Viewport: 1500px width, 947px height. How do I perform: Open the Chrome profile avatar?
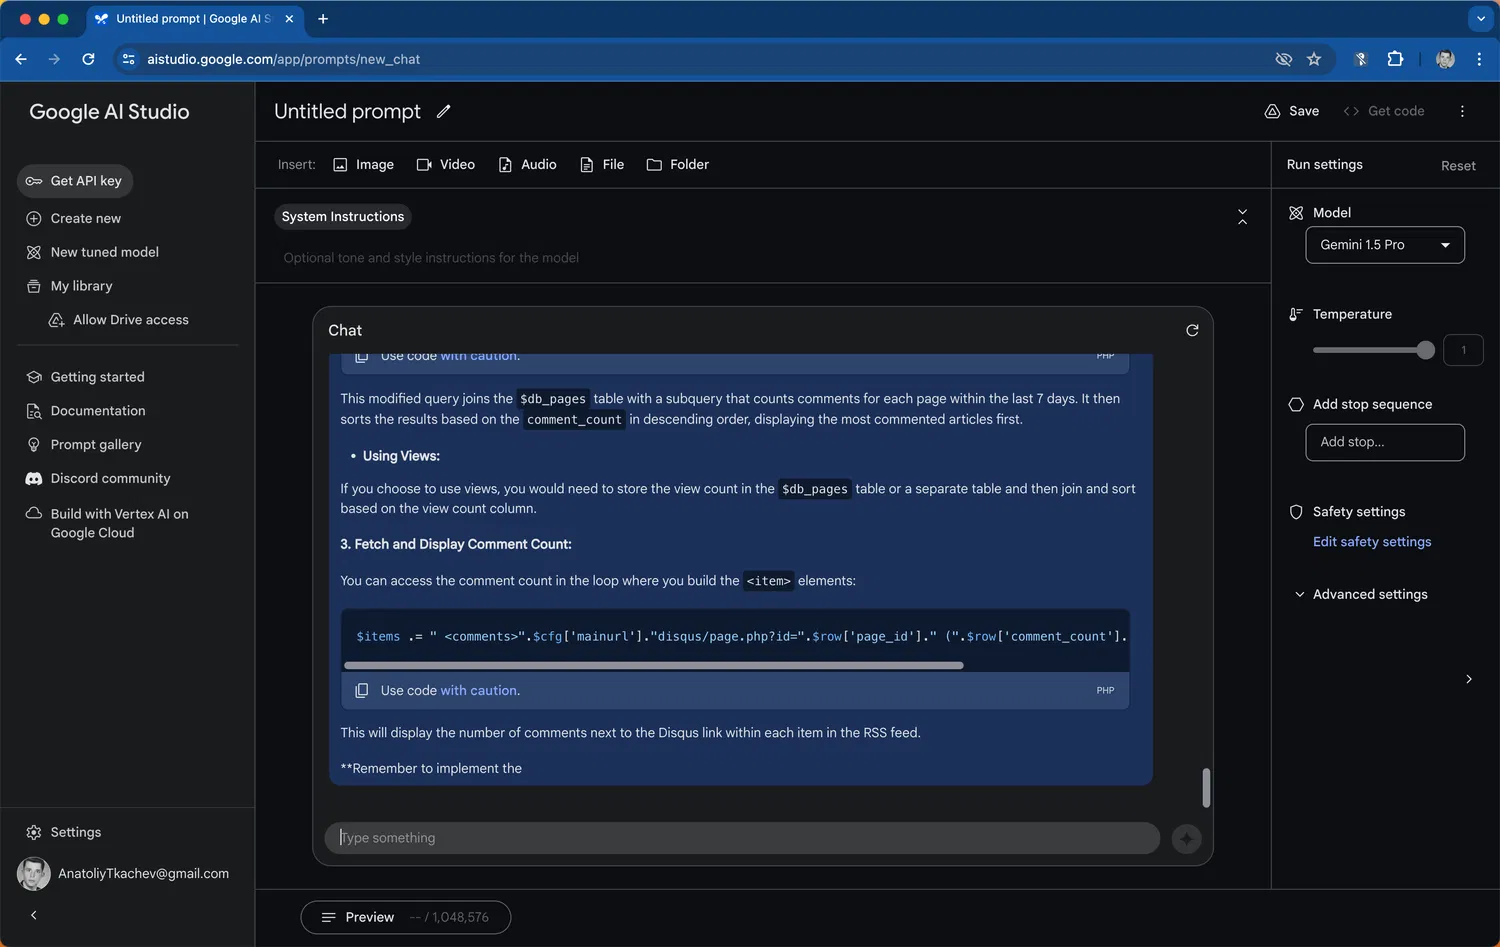click(x=1445, y=60)
